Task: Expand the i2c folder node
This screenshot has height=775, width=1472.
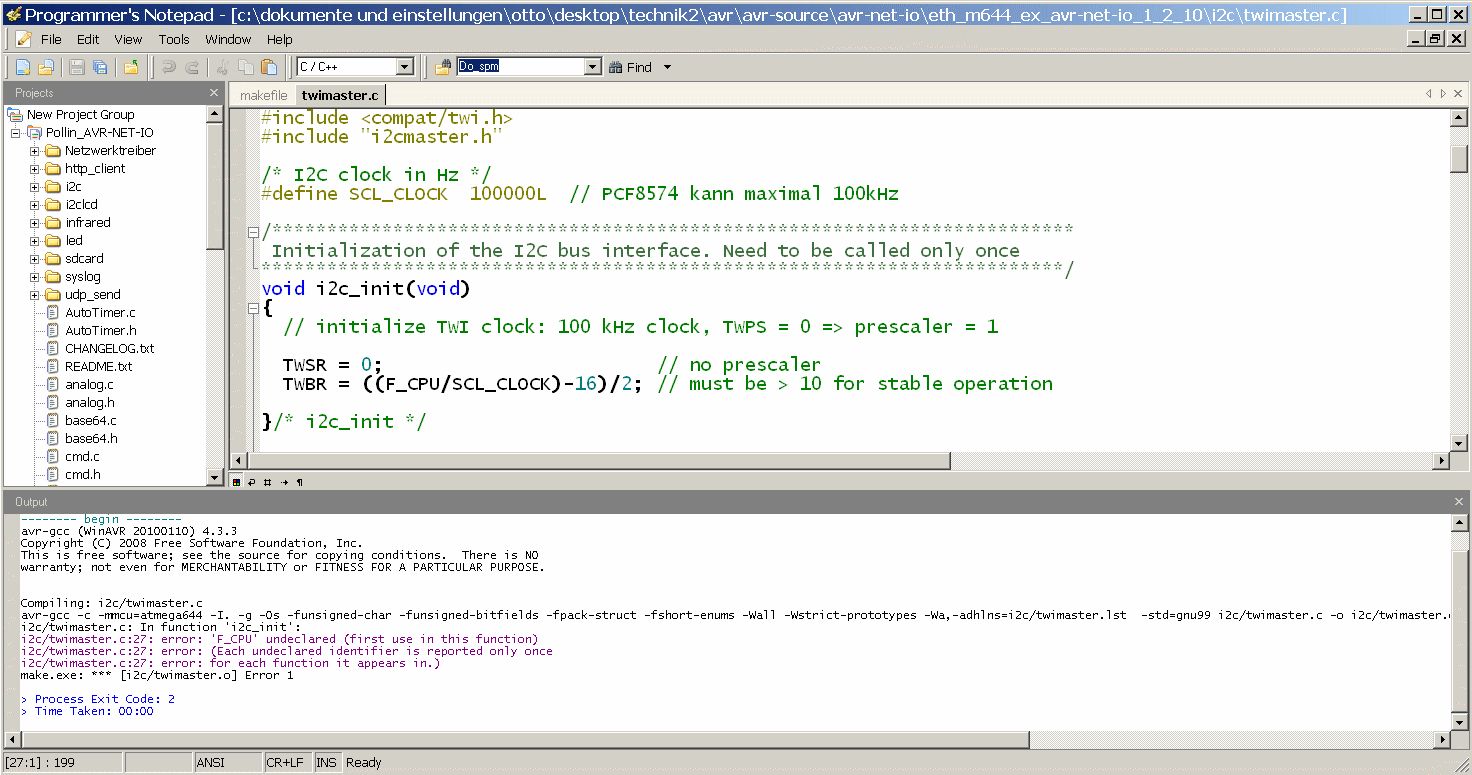Action: tap(34, 187)
